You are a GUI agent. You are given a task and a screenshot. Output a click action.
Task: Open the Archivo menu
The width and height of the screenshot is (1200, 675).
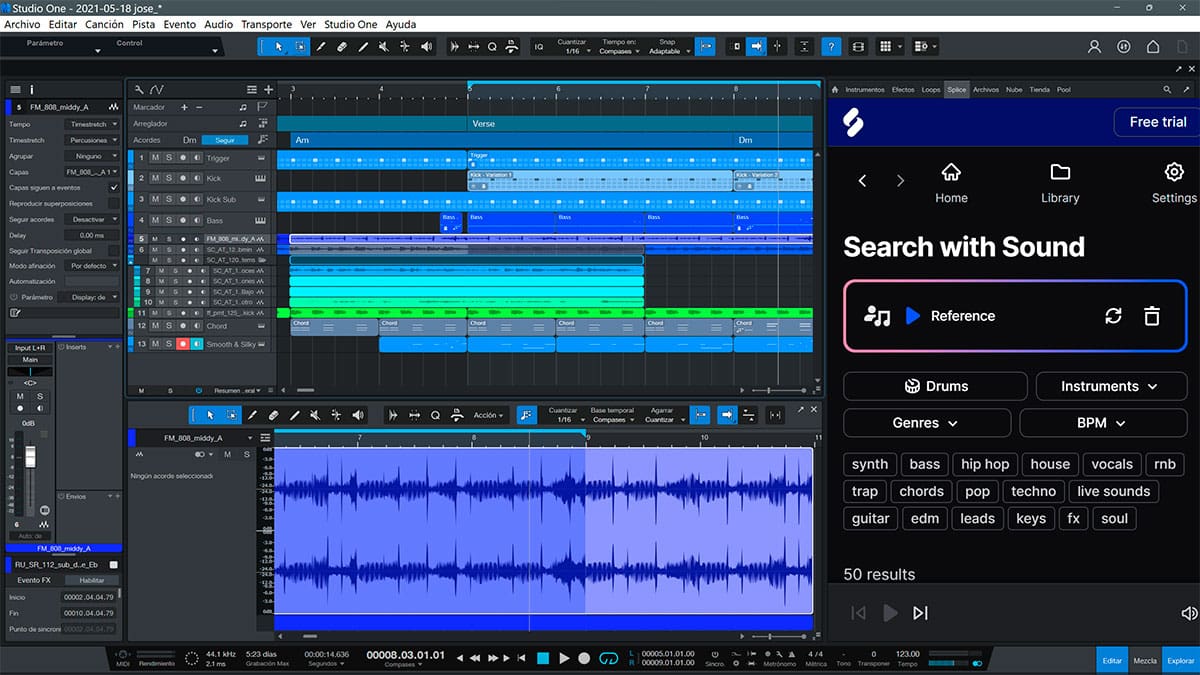pyautogui.click(x=23, y=24)
